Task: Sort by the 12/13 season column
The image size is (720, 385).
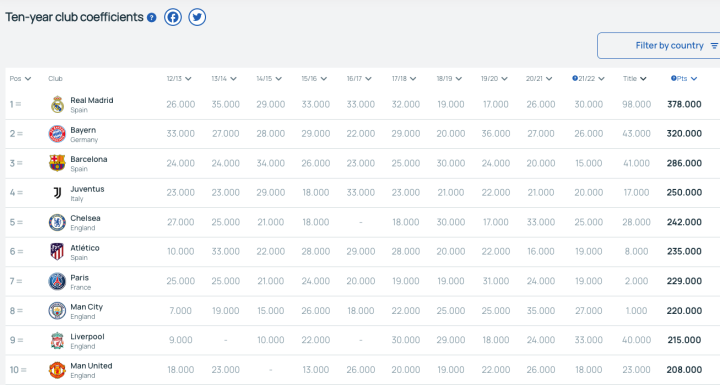Action: pos(179,79)
